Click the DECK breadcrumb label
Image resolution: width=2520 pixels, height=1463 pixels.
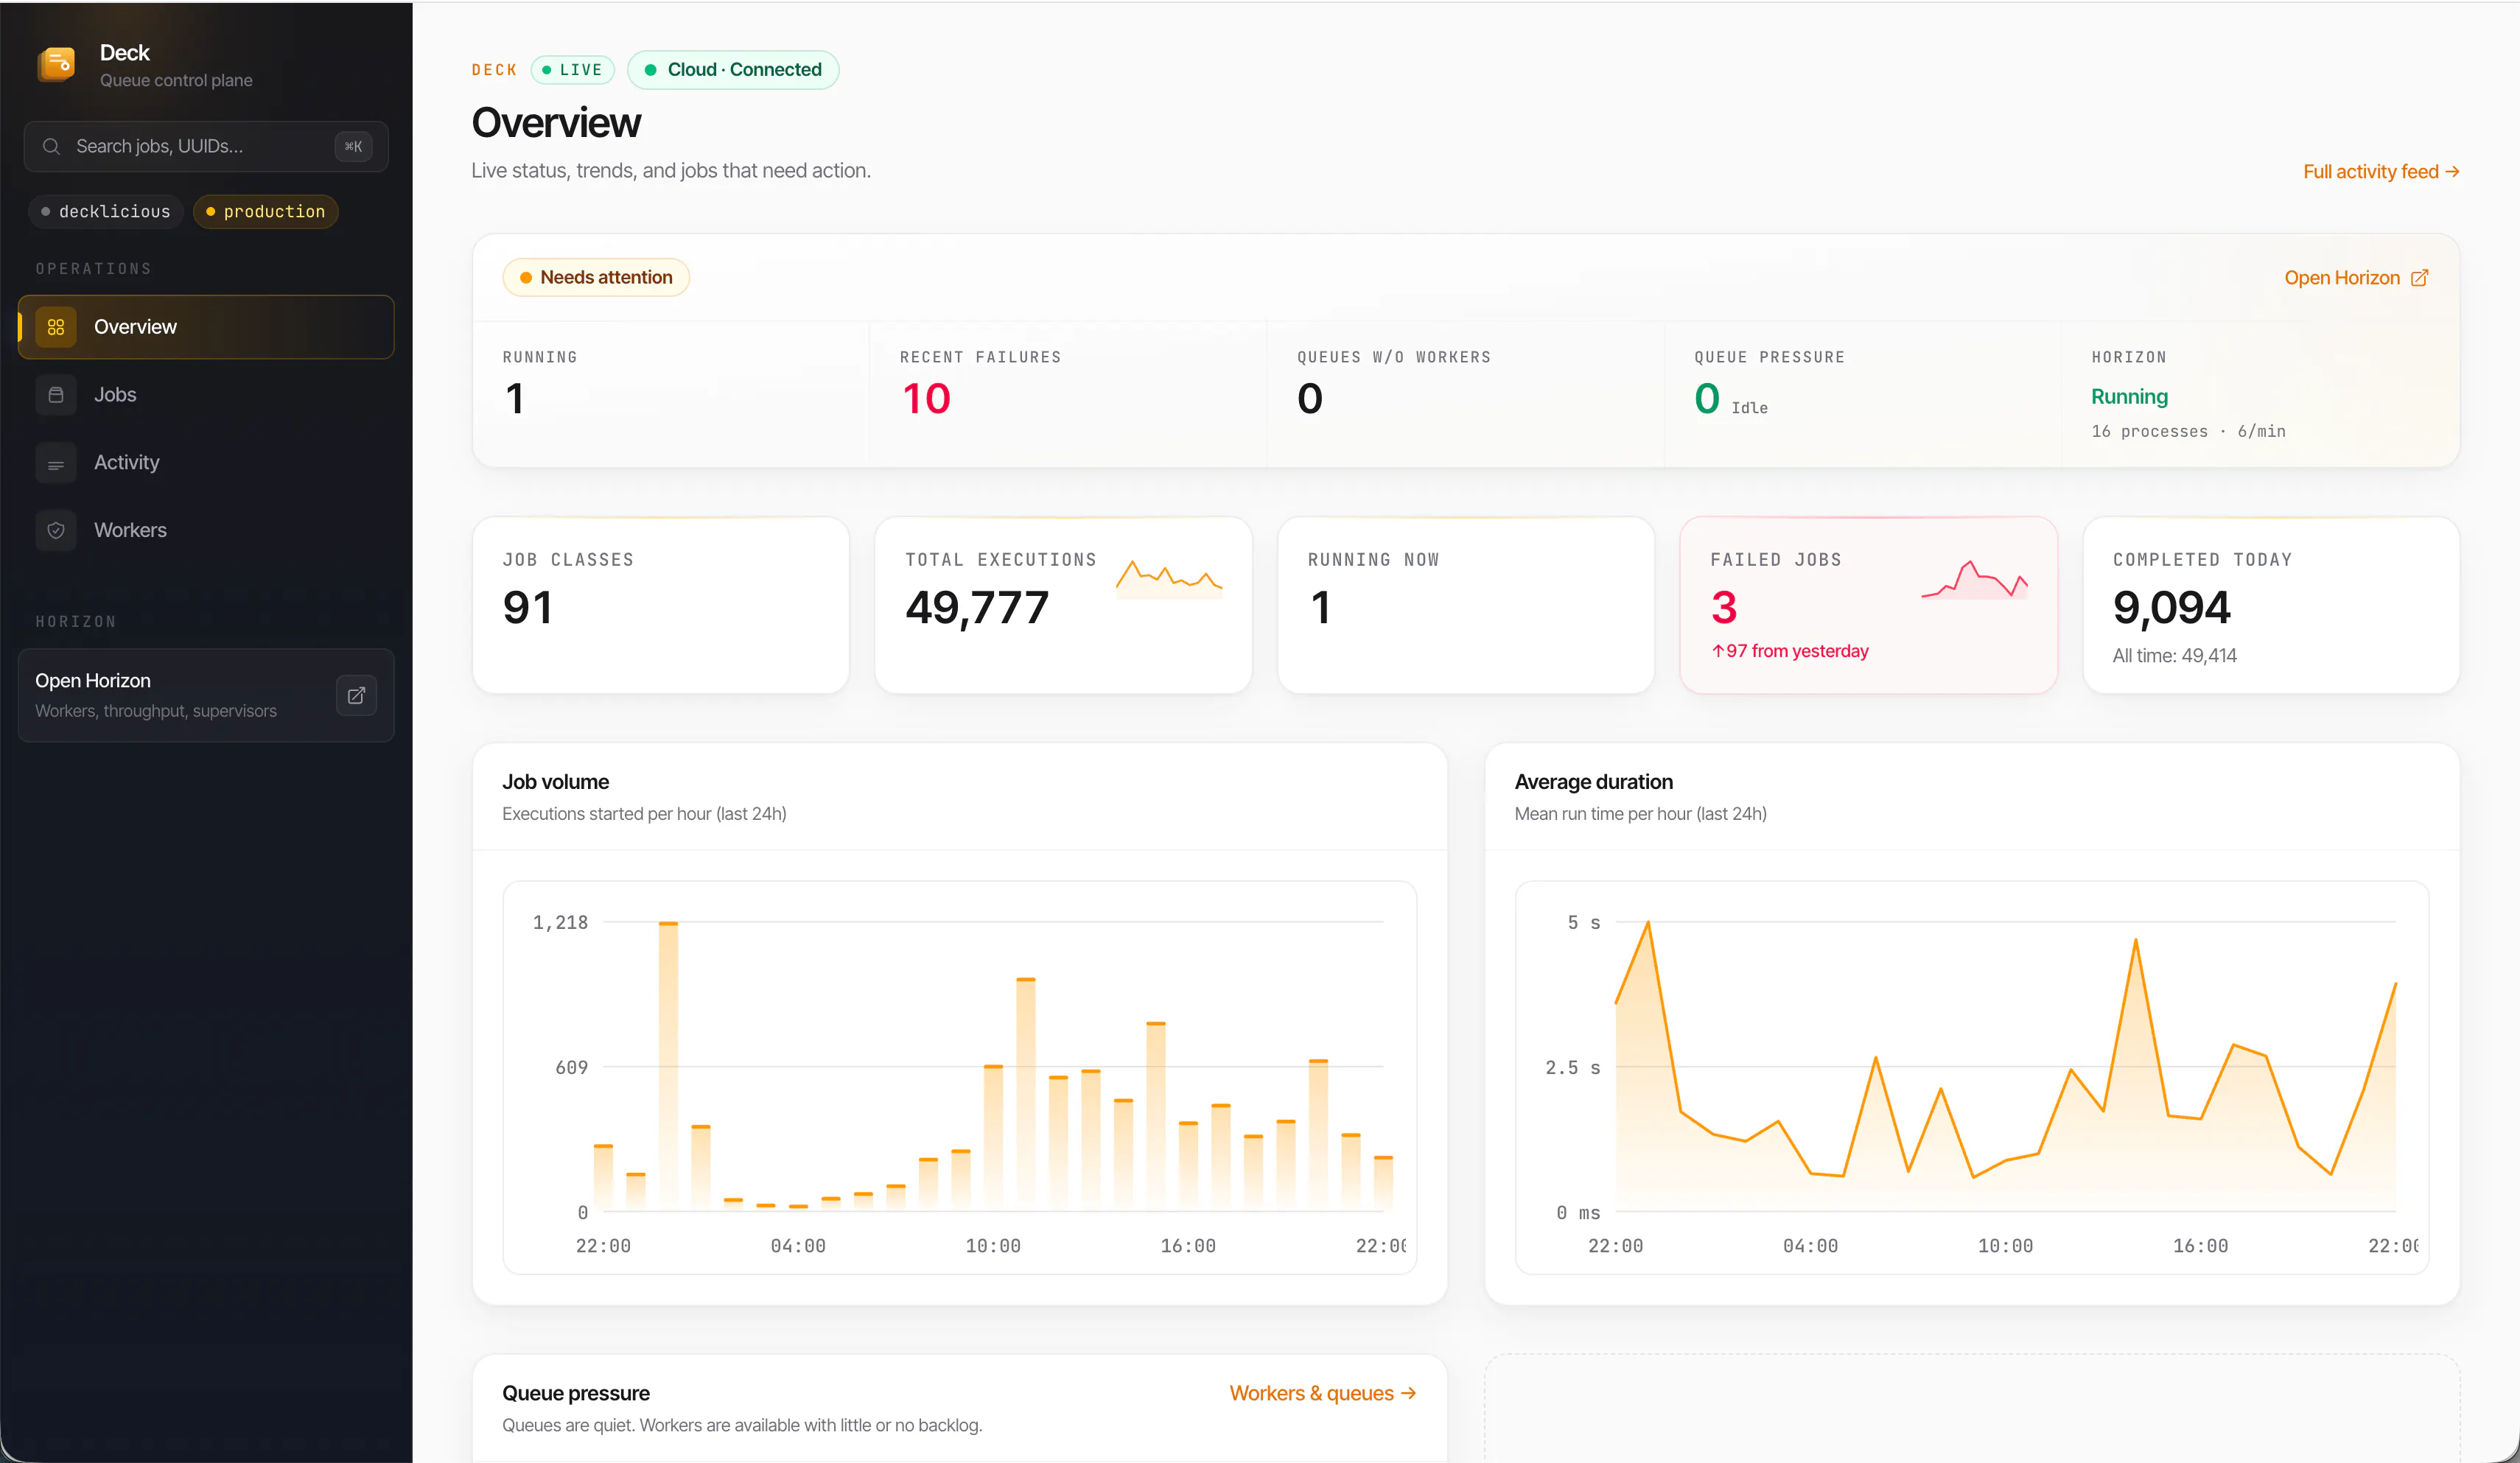tap(494, 70)
